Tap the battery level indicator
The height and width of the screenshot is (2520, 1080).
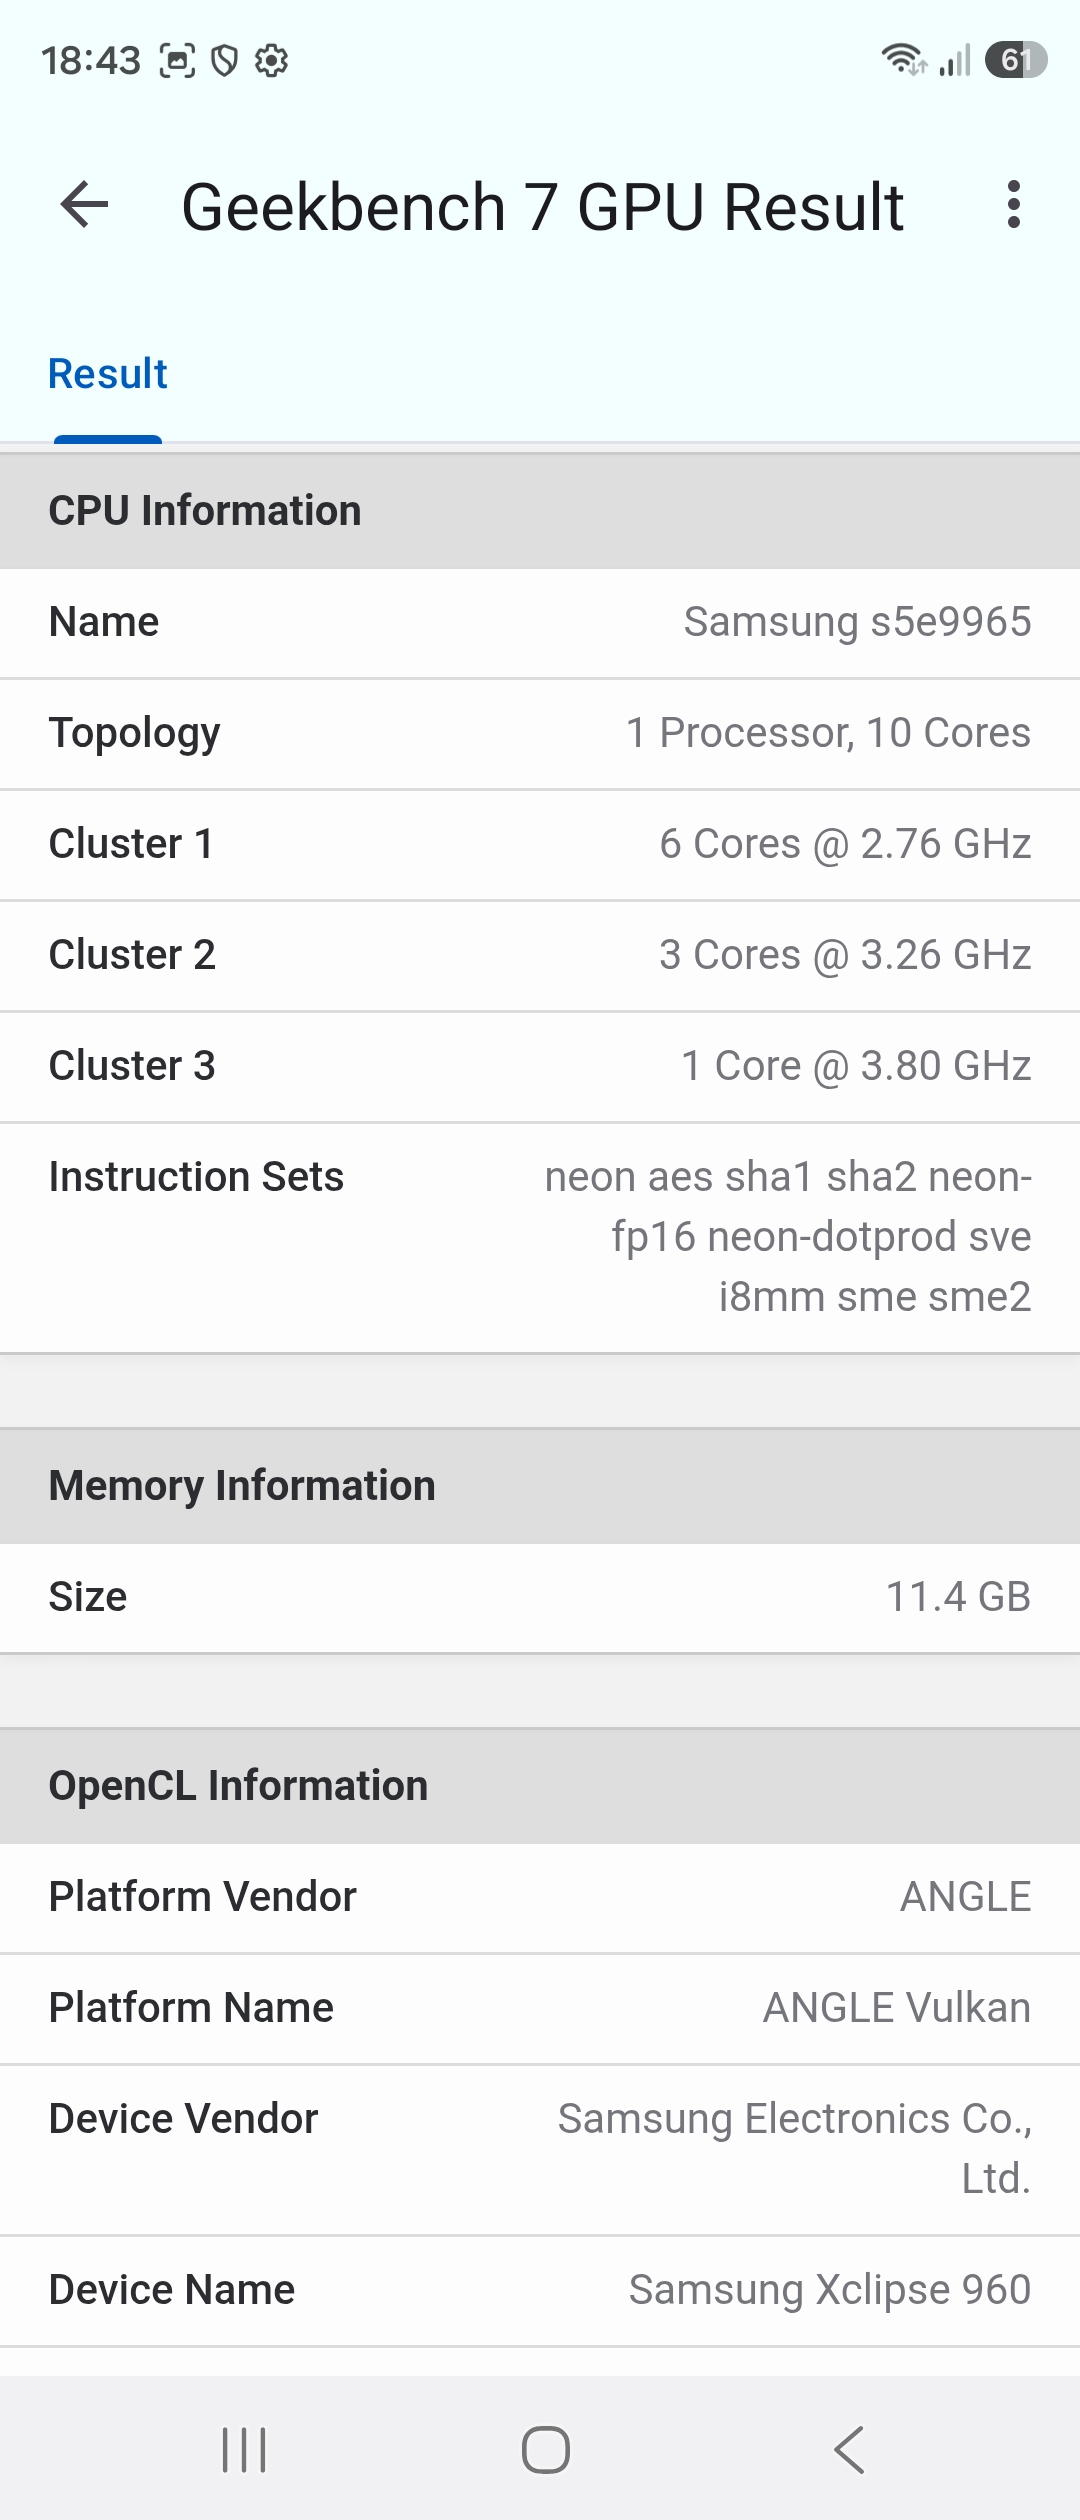(1016, 60)
